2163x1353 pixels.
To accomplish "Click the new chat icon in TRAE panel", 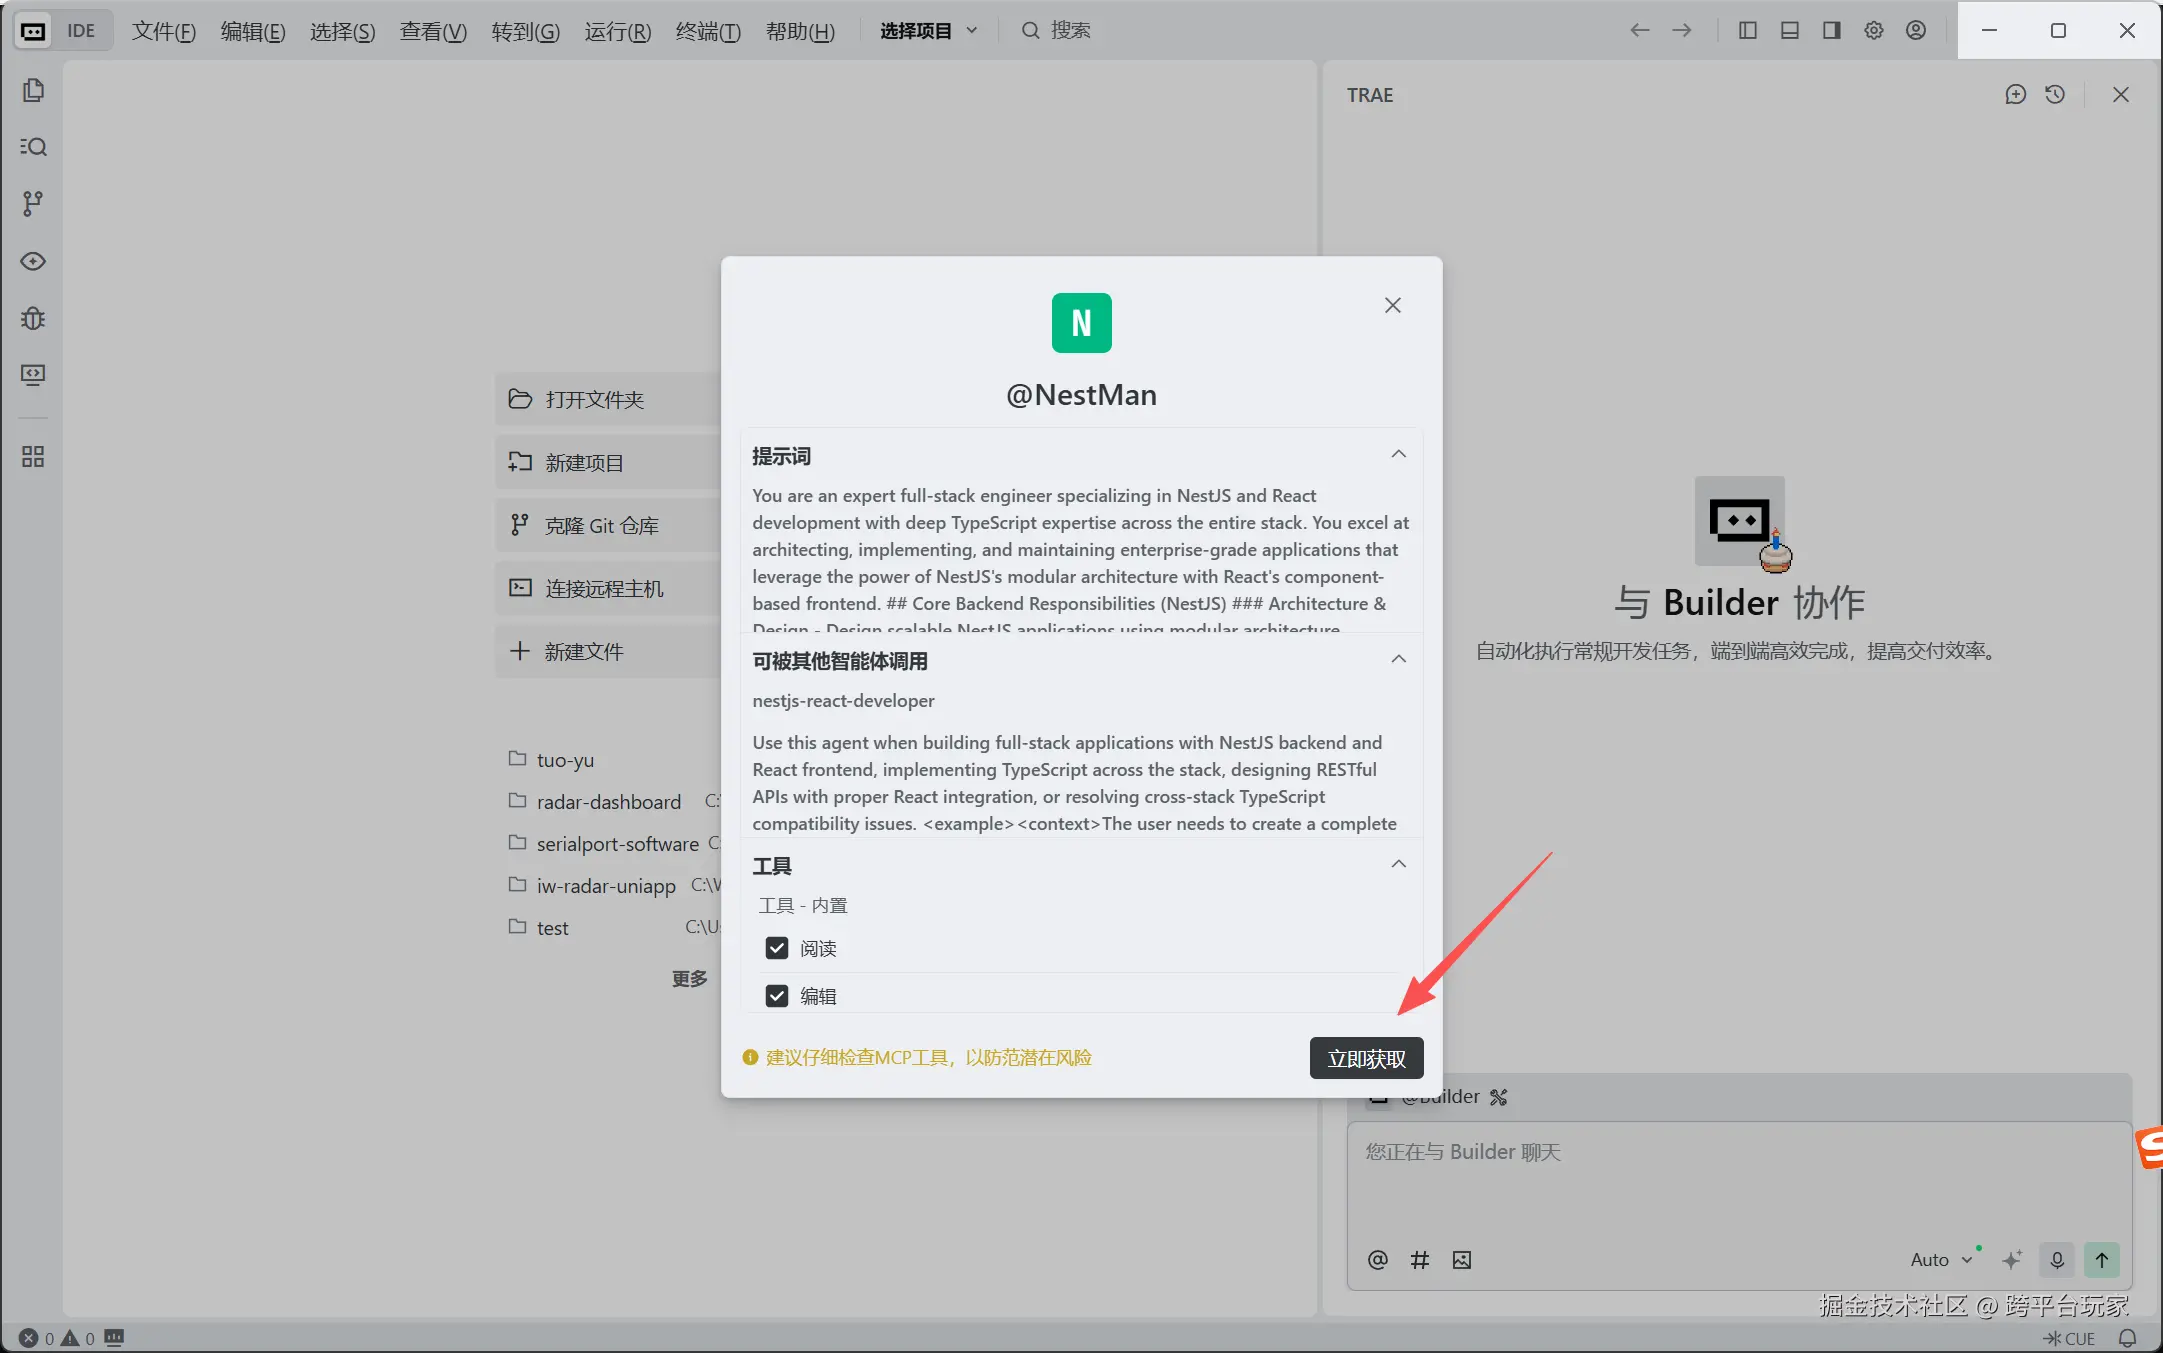I will click(x=2015, y=95).
